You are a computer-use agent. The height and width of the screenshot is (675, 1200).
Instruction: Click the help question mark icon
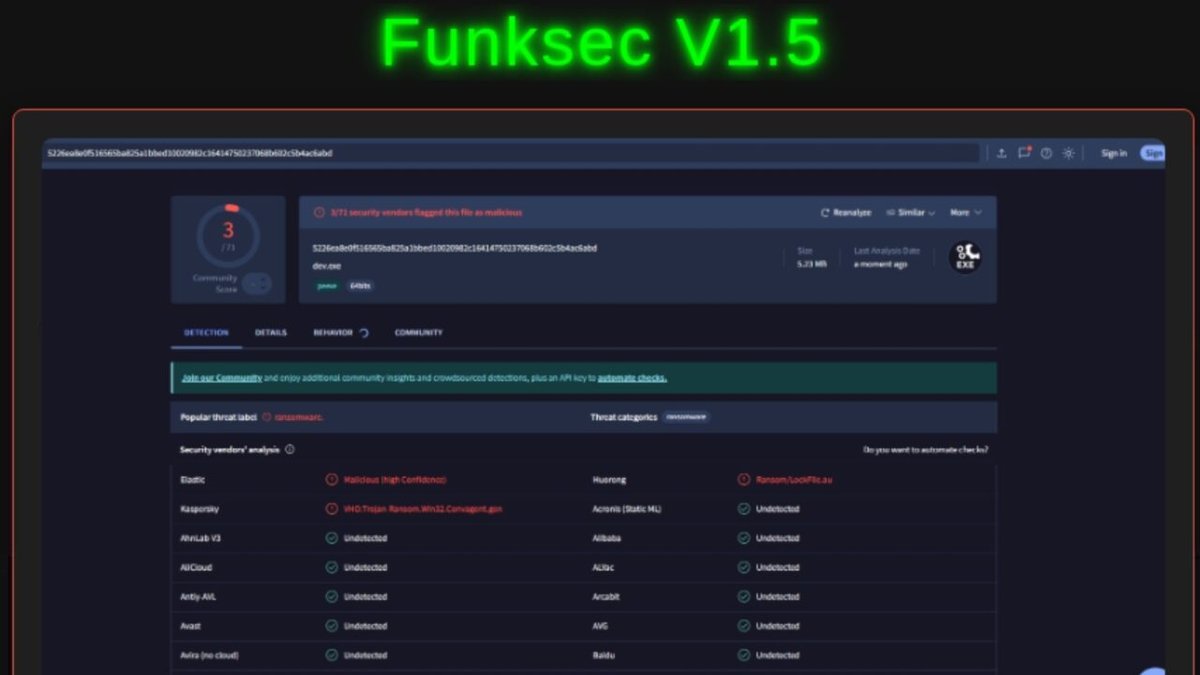1046,152
